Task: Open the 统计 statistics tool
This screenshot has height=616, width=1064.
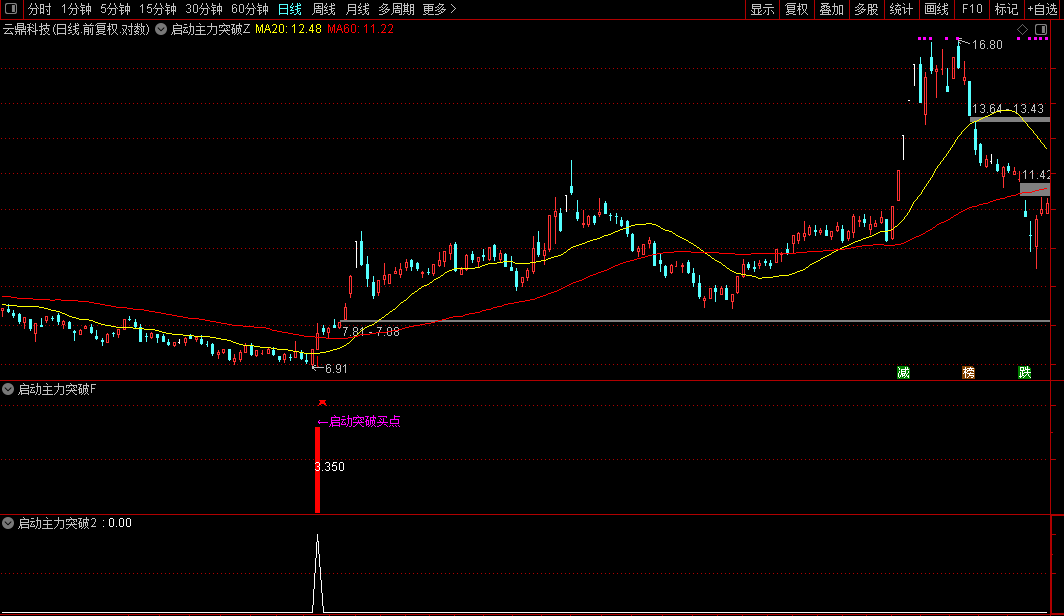Action: tap(901, 9)
